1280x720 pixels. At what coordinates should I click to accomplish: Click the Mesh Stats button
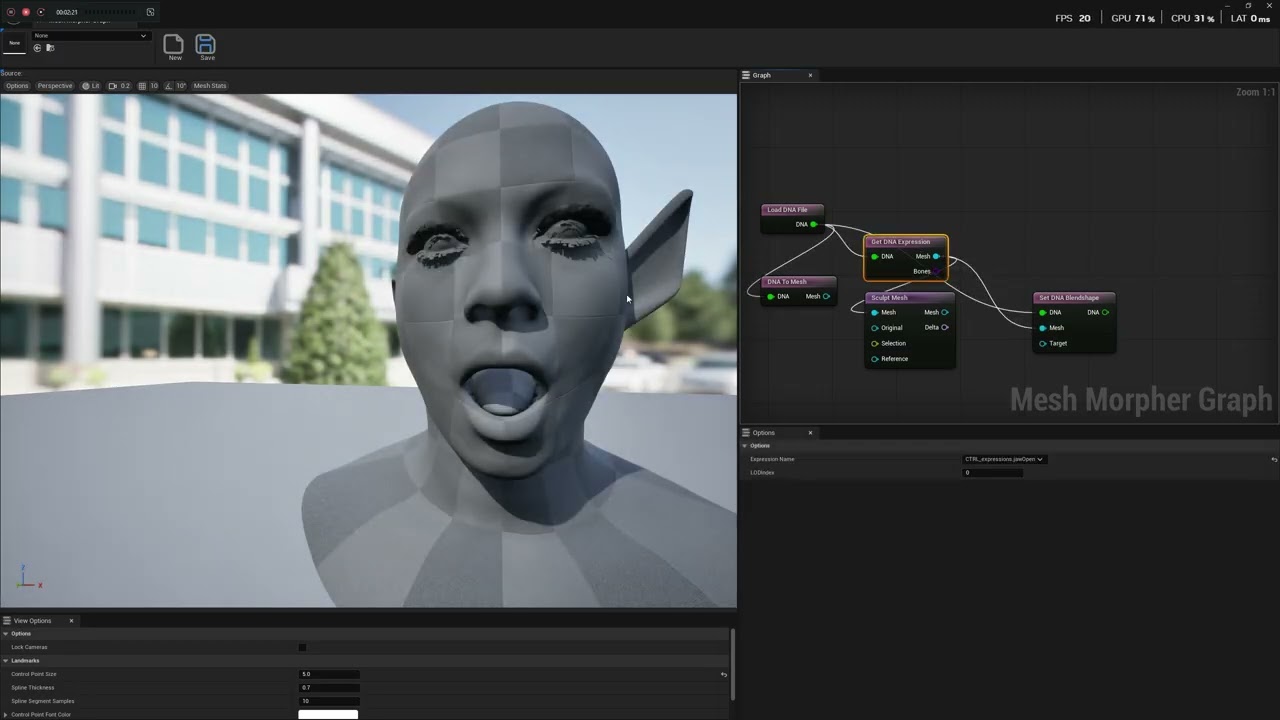[210, 86]
